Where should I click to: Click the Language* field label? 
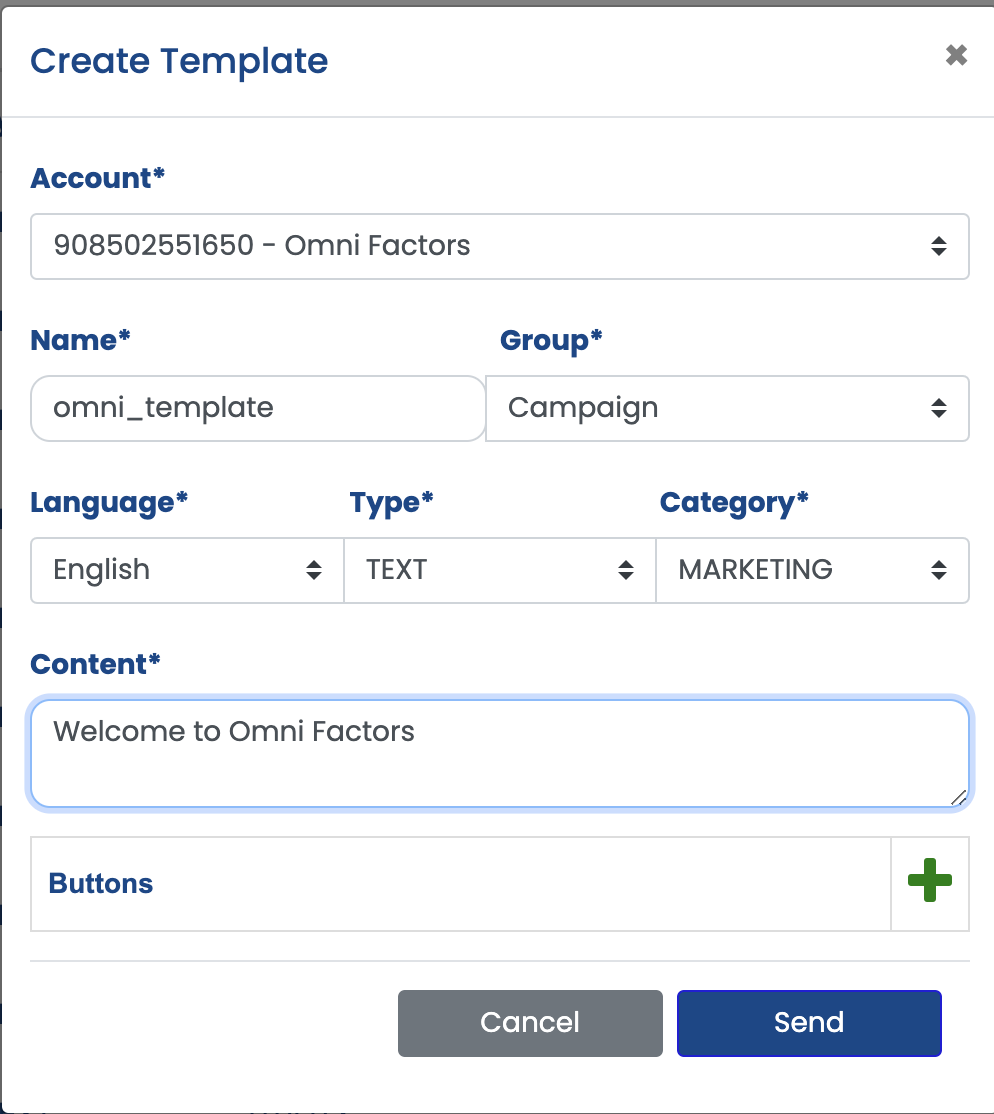(109, 502)
